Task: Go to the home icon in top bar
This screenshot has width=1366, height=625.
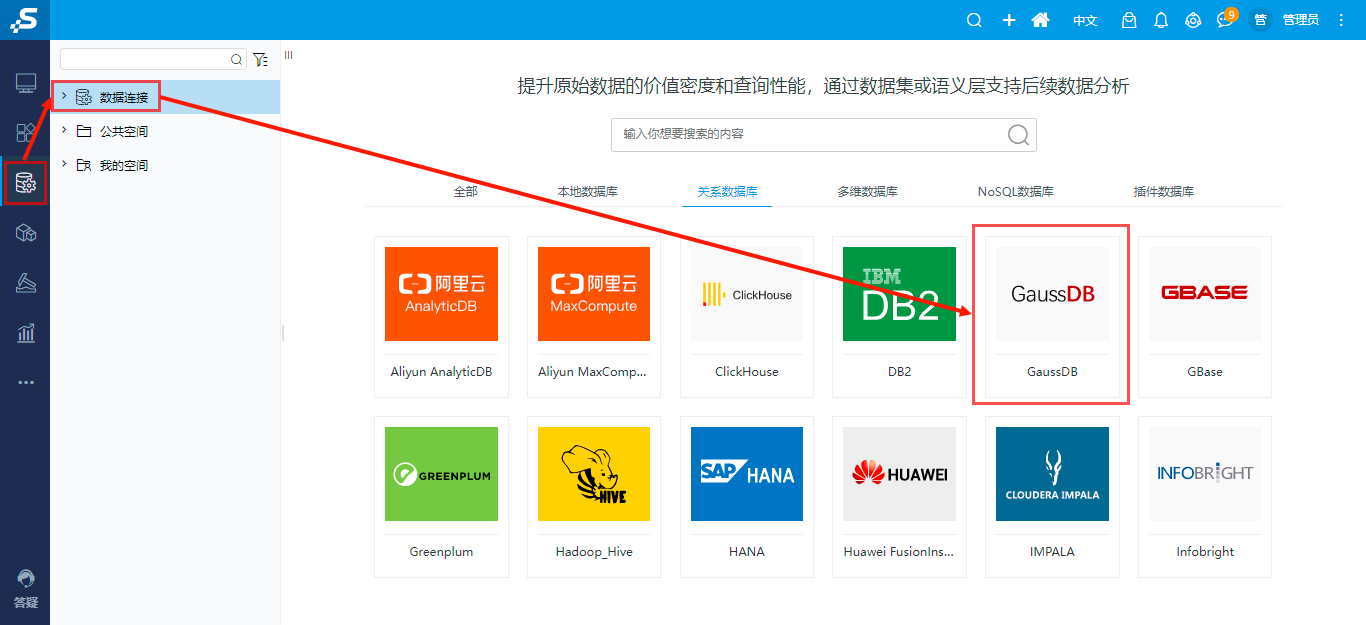Action: click(x=1040, y=20)
